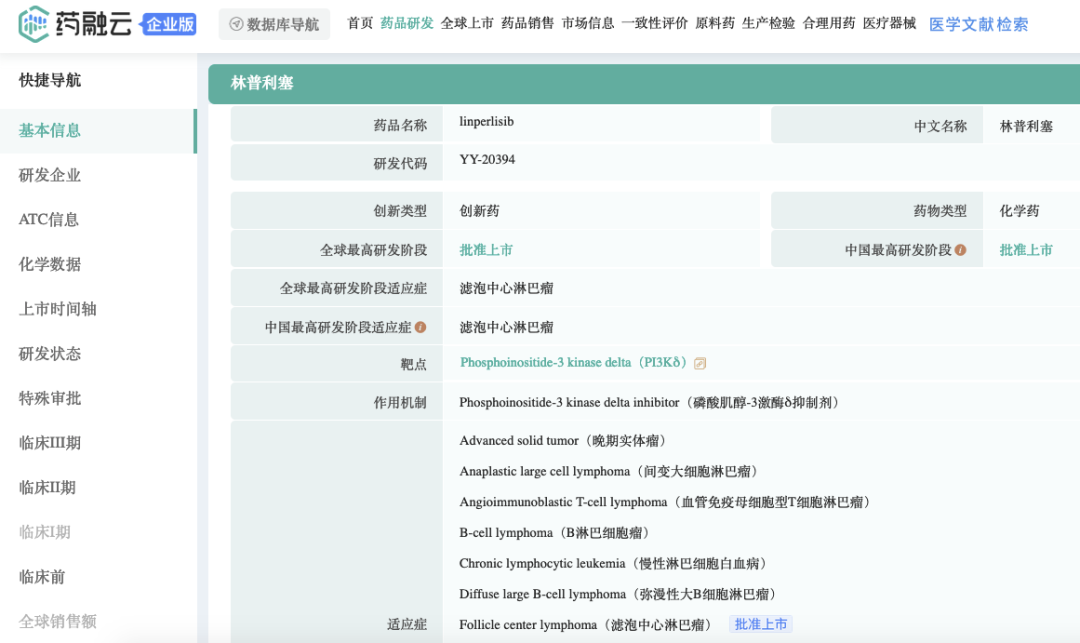Viewport: 1080px width, 643px height.
Task: Open 医学文献检索 link
Action: (x=978, y=25)
